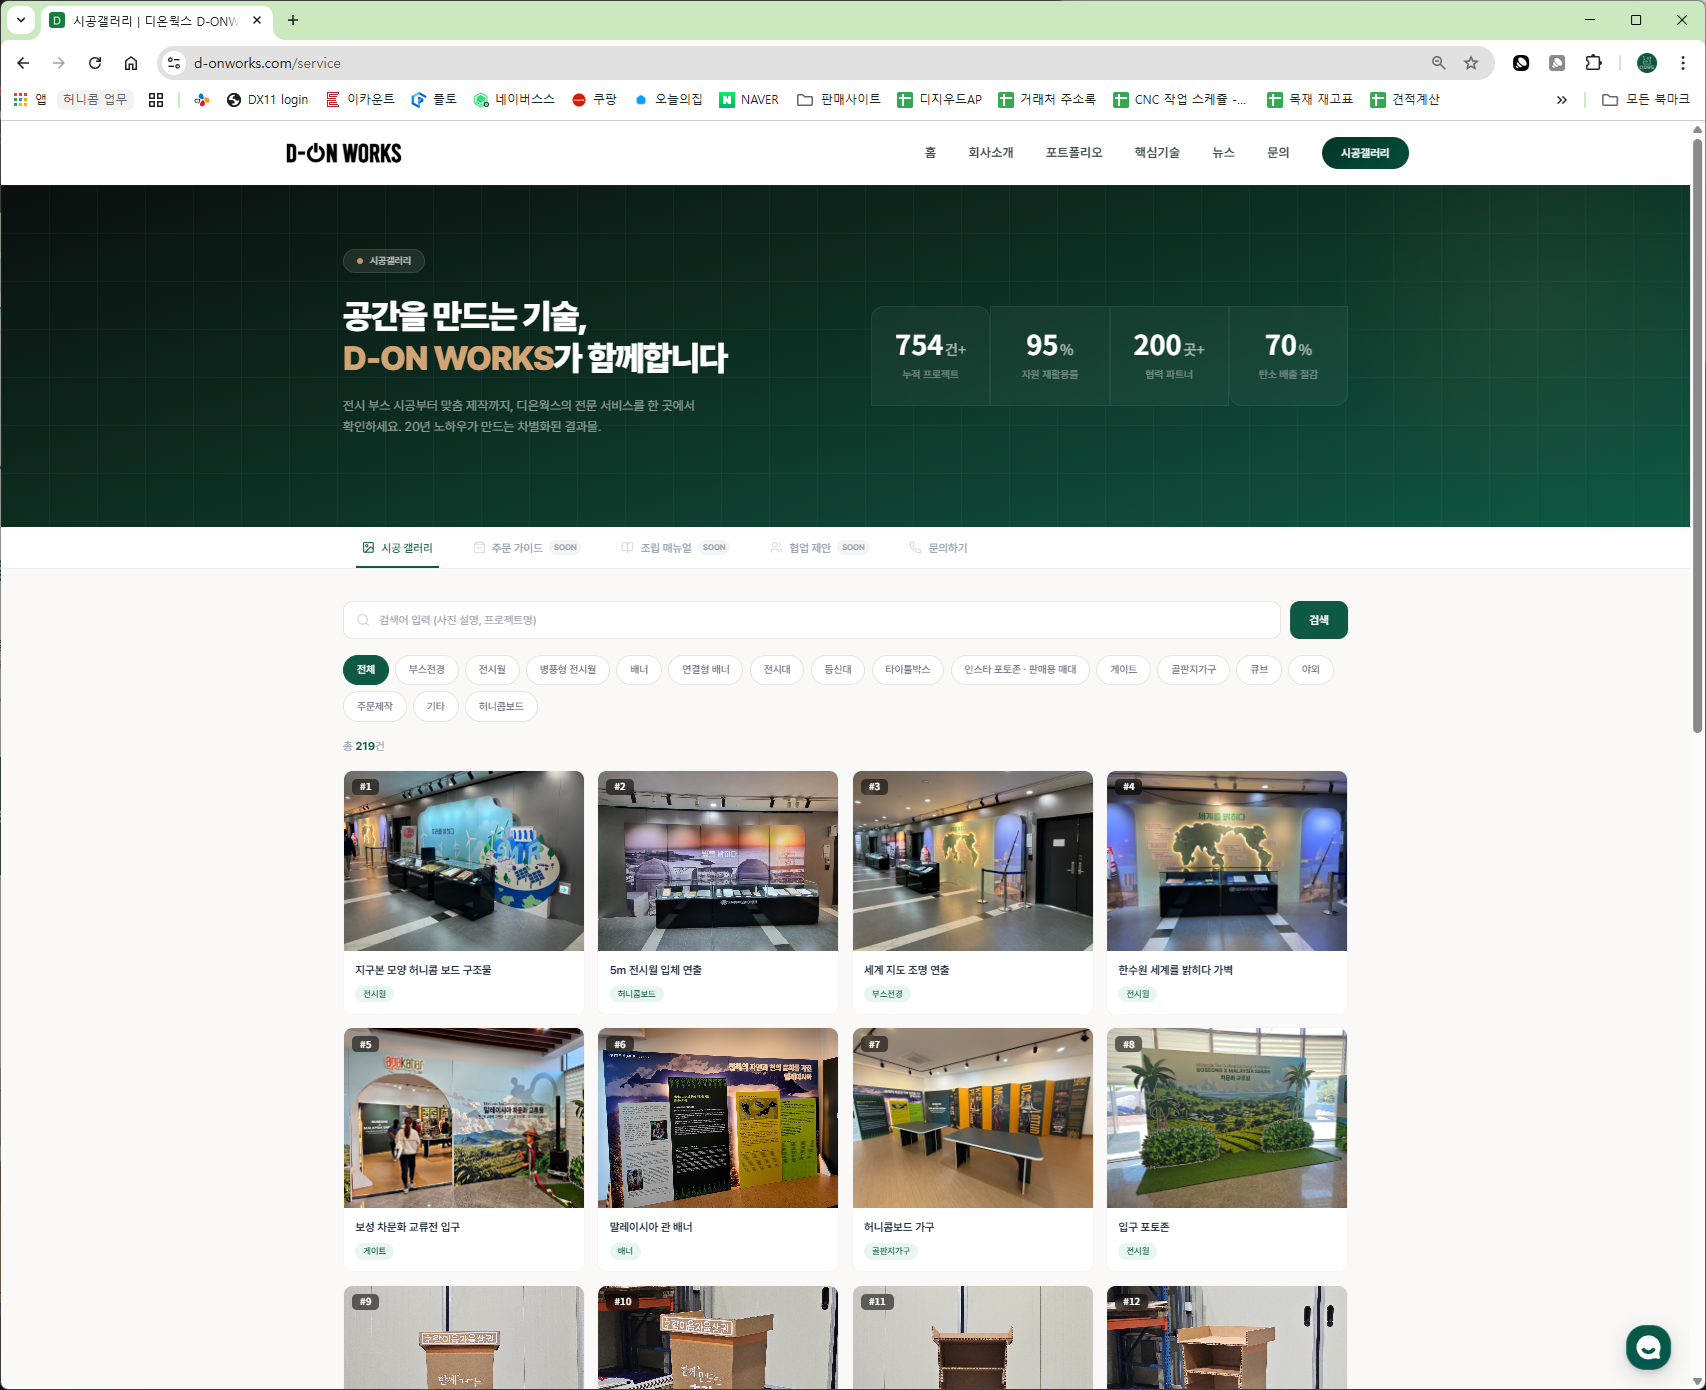Filter gallery by 병풍형 전시월
The width and height of the screenshot is (1706, 1390).
(x=568, y=669)
